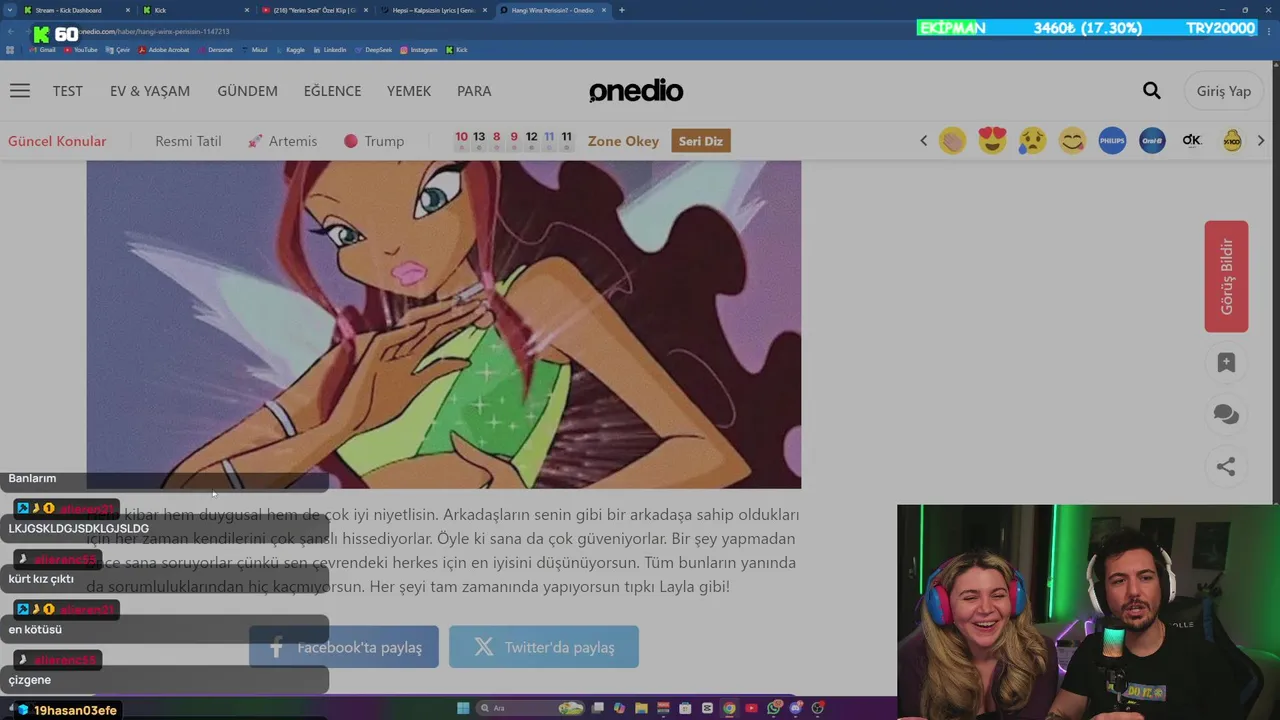Open the Kick bookmark

(x=456, y=50)
